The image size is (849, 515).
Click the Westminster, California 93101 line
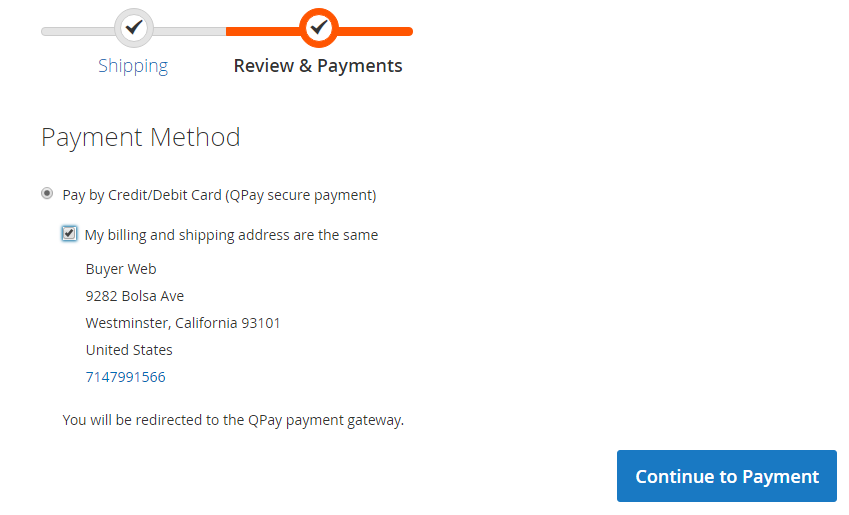[x=183, y=323]
